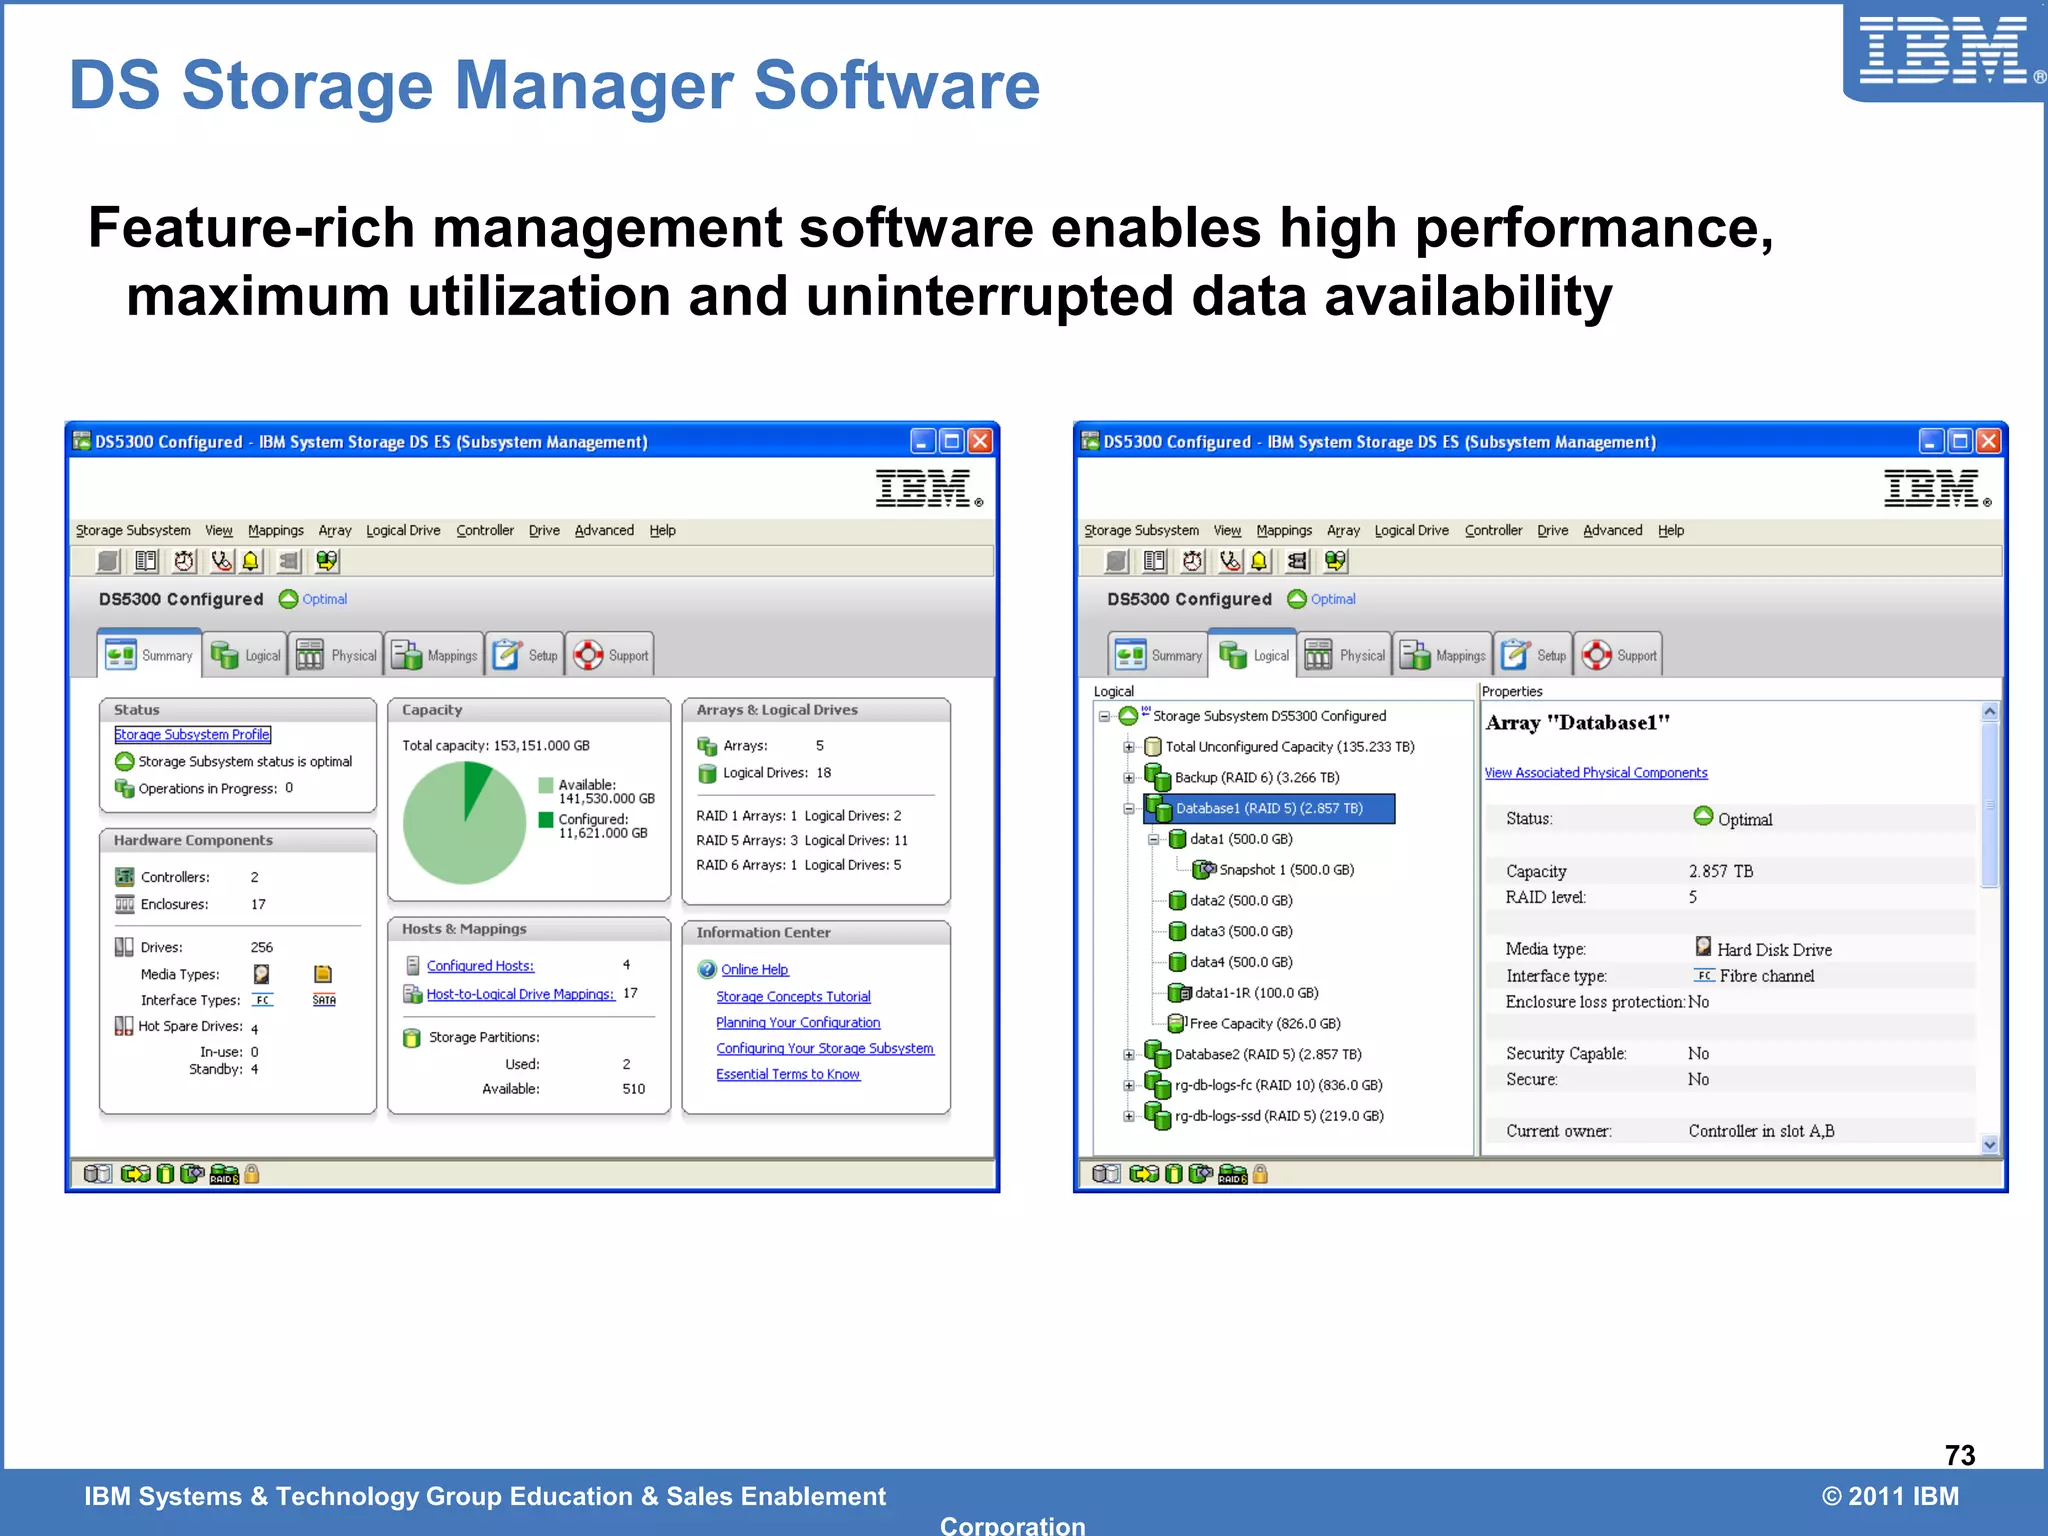Select the data3 (500.0 GB) logical drive
This screenshot has height=1536, width=2048.
coord(1241,931)
